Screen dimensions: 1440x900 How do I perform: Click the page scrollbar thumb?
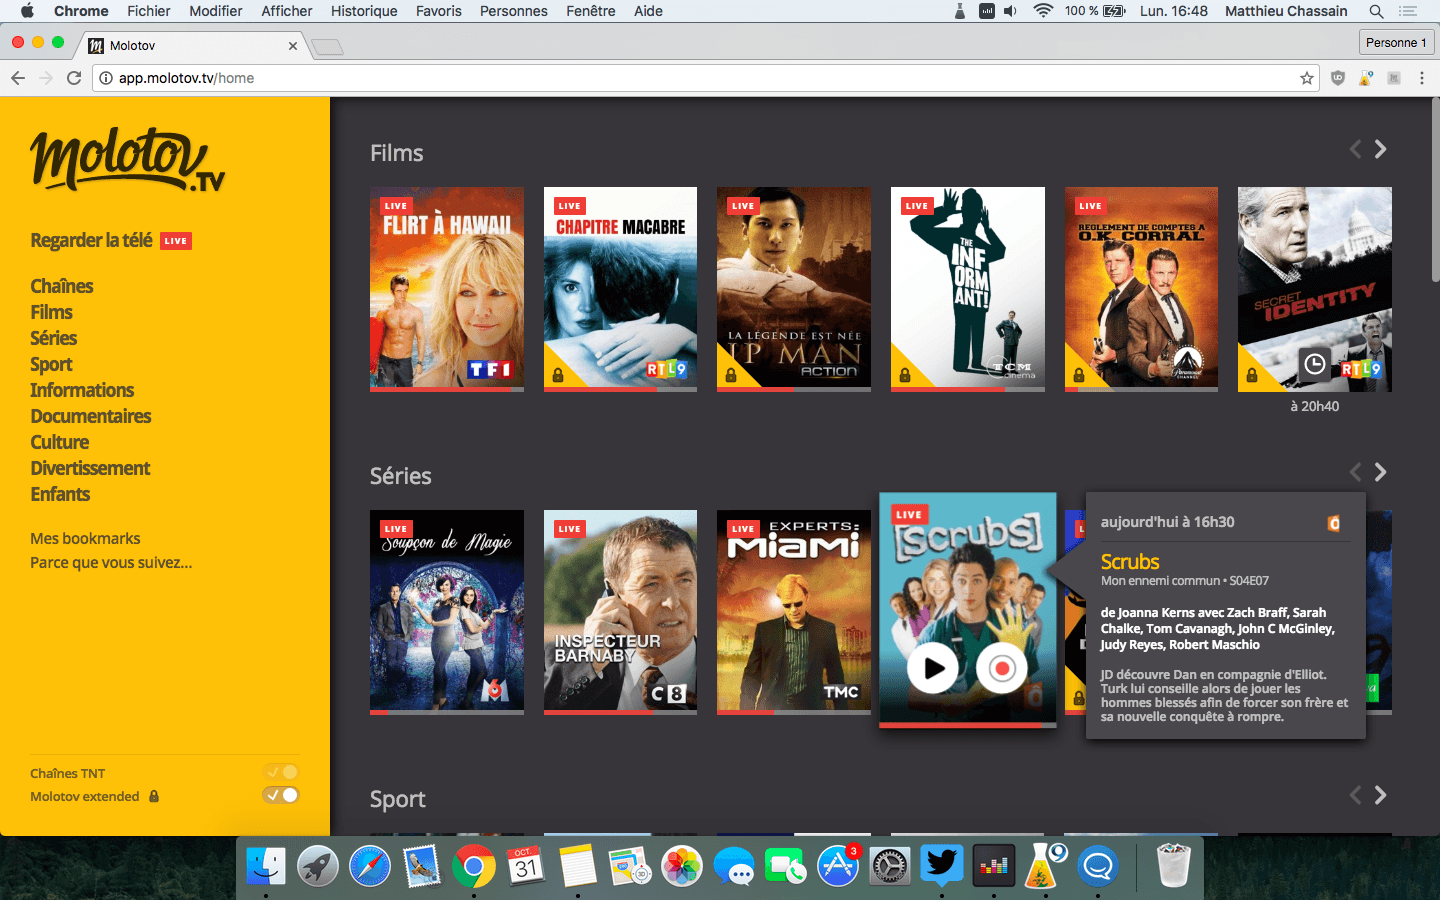pos(1436,190)
